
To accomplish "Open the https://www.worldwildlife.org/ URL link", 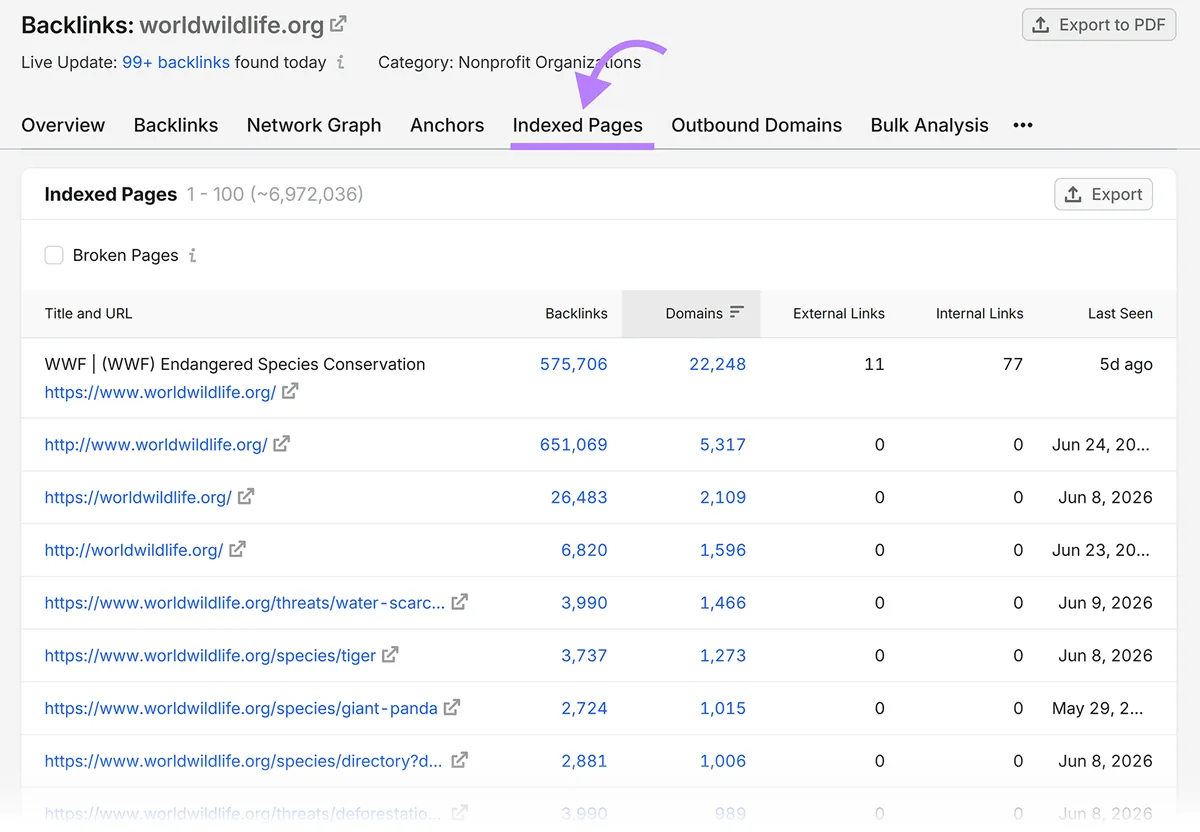I will pos(160,392).
